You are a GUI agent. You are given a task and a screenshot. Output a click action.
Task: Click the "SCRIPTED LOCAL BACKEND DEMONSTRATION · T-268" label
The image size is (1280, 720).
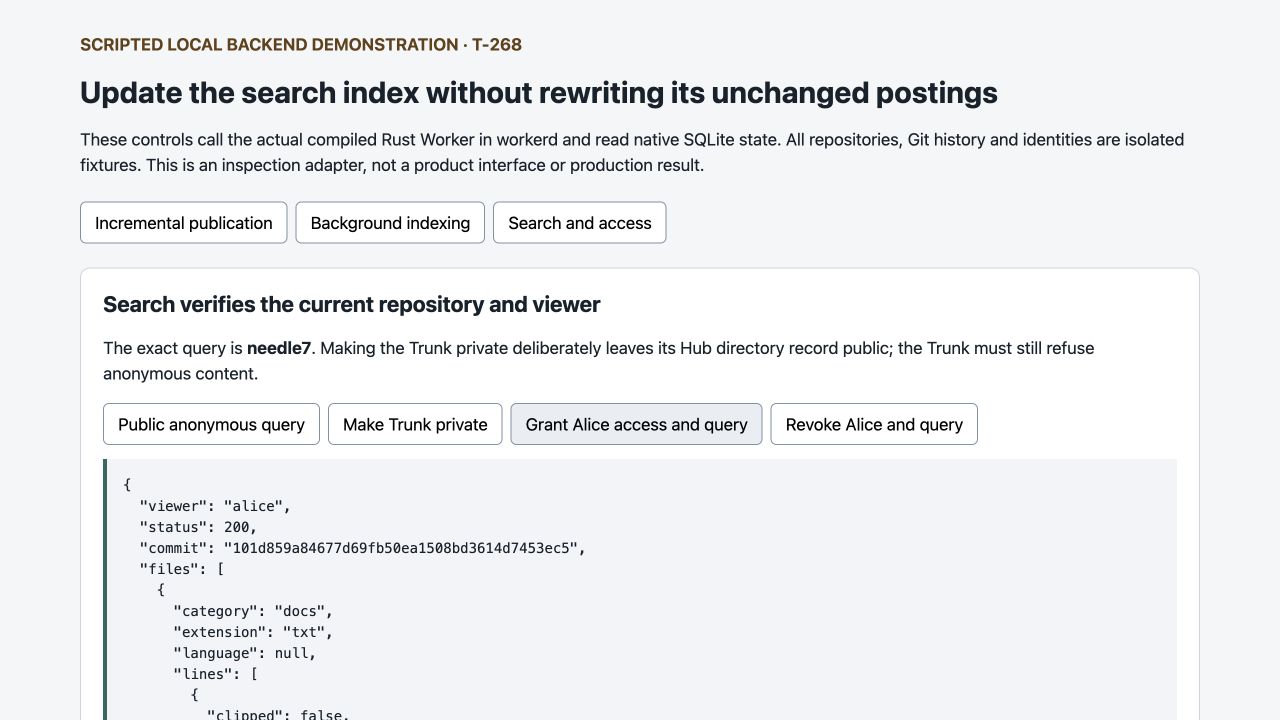coord(301,44)
